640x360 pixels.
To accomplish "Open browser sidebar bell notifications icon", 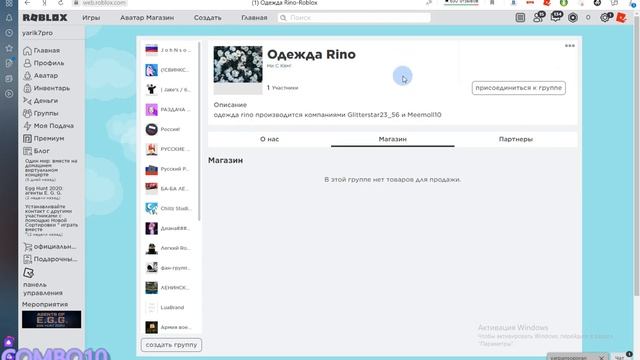I will 9,18.
